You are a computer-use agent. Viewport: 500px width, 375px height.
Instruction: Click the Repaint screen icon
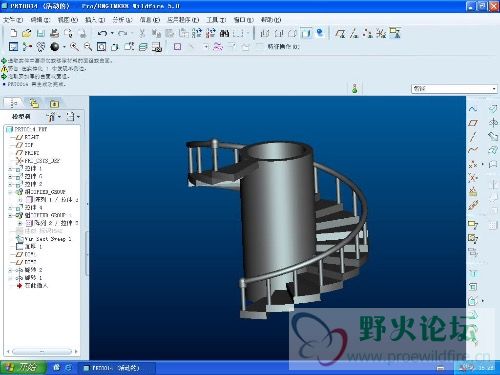pyautogui.click(x=13, y=47)
